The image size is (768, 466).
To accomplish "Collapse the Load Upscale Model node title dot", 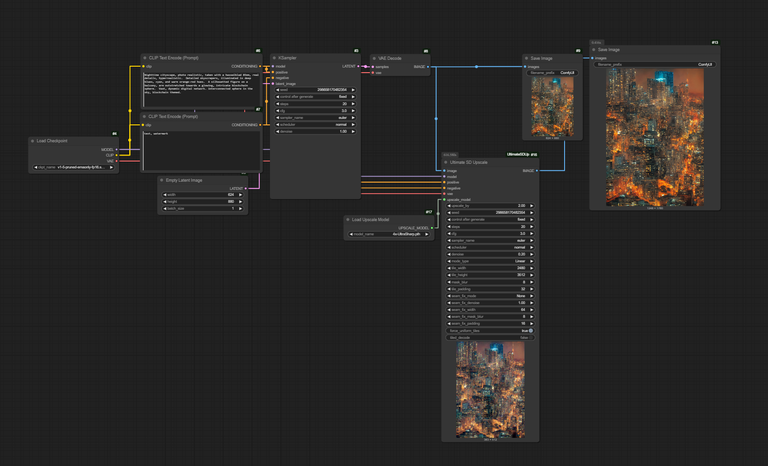I will click(348, 220).
